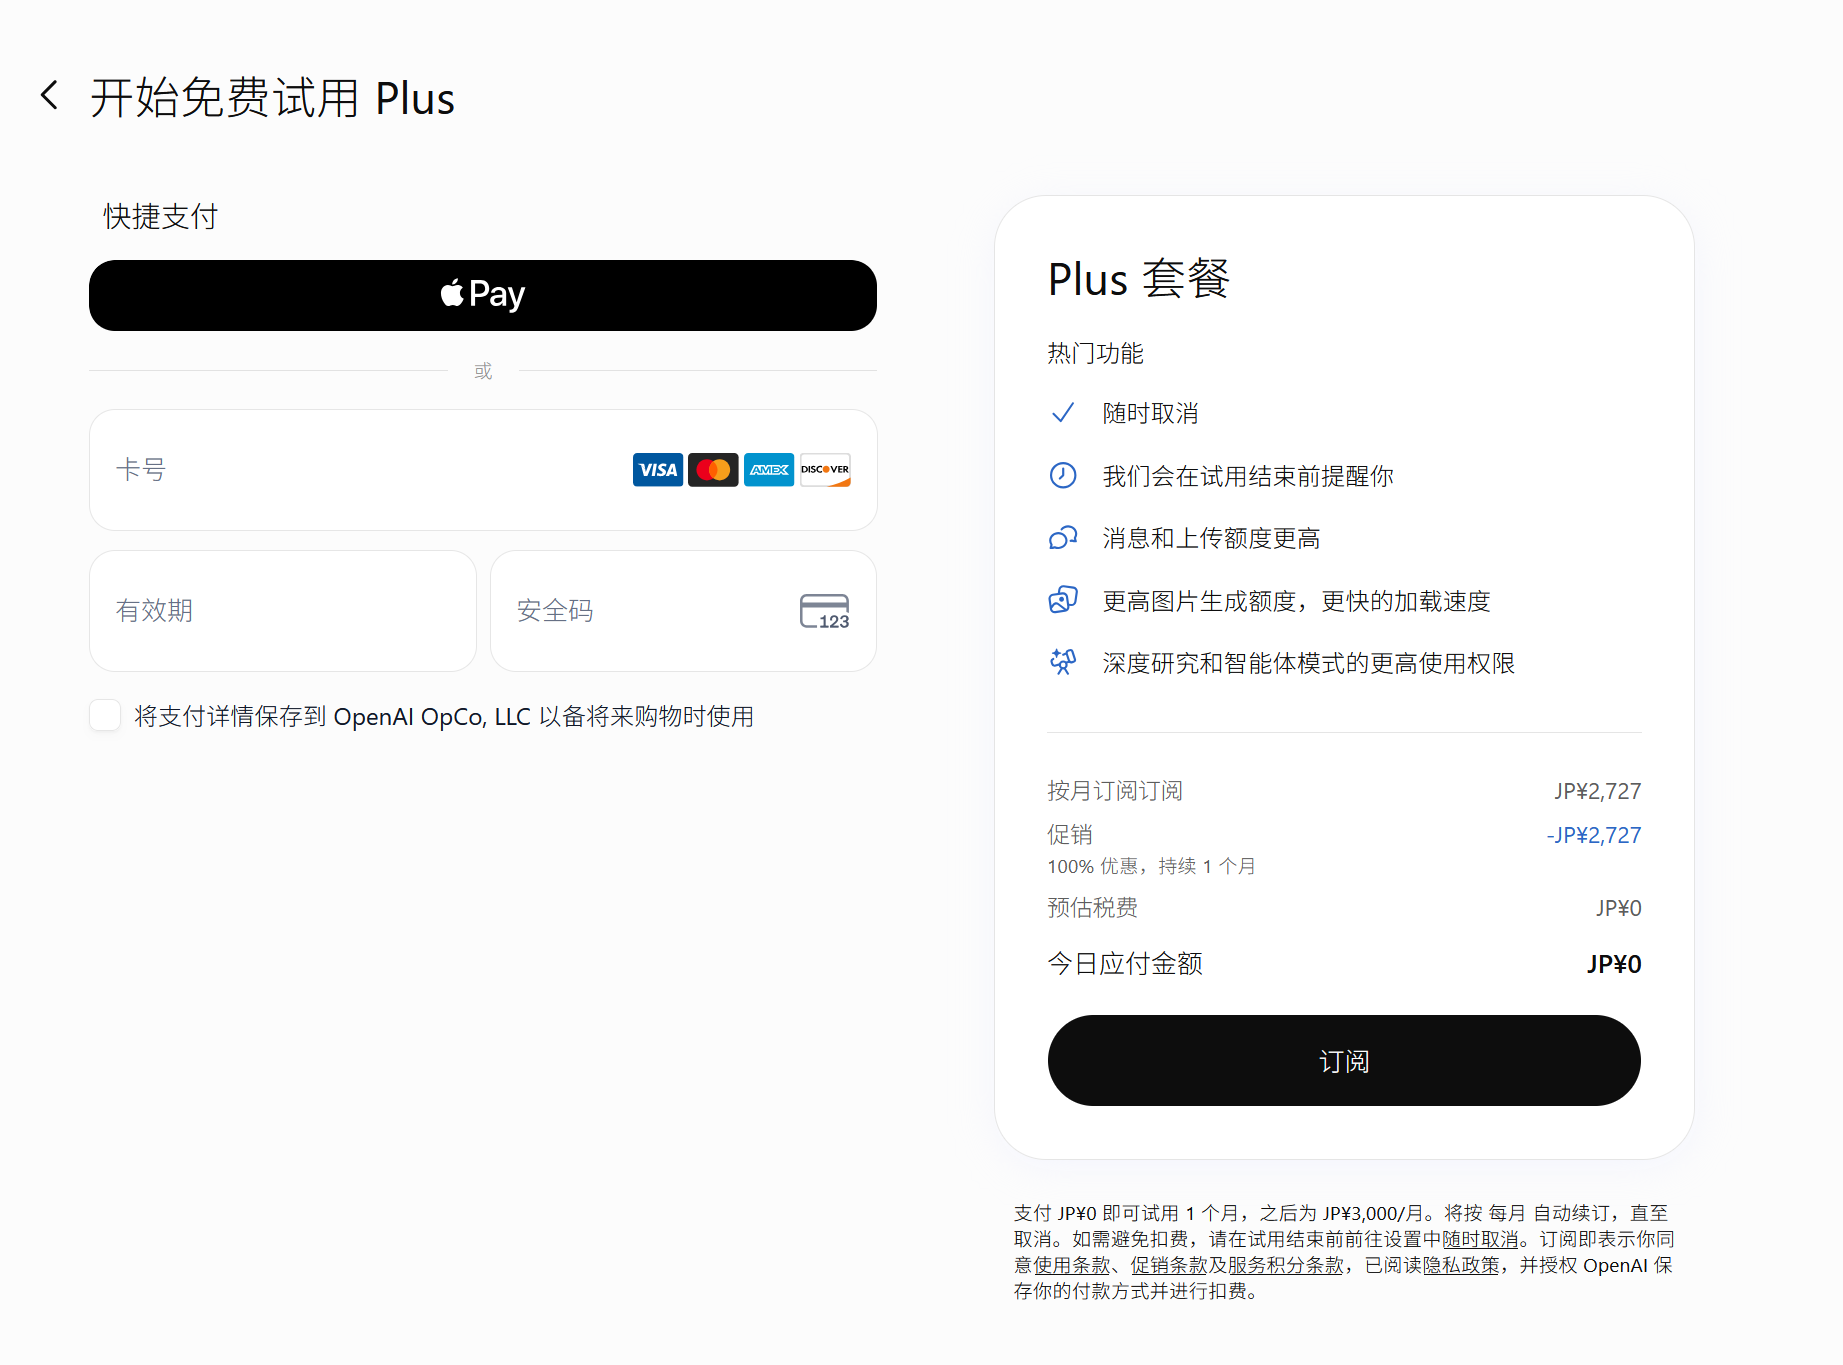The image size is (1843, 1365).
Task: Go back using the left arrow
Action: [x=49, y=96]
